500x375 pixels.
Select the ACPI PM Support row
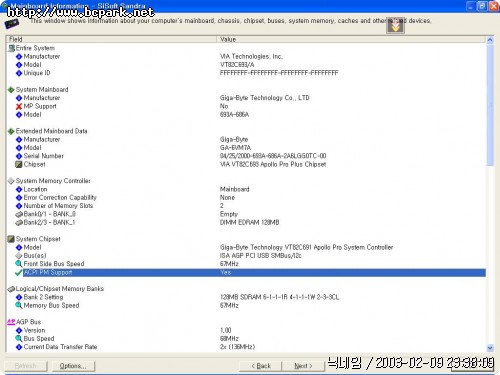(x=254, y=273)
